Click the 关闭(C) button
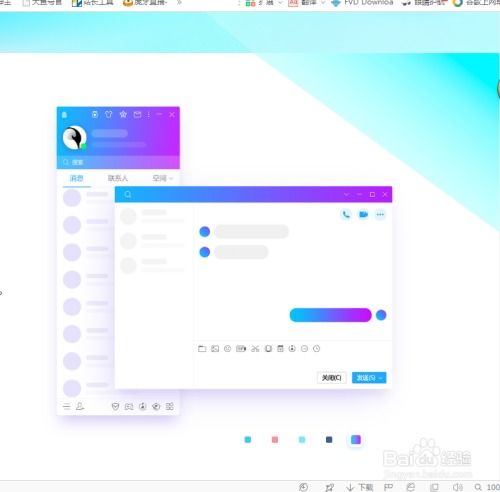 (x=331, y=378)
